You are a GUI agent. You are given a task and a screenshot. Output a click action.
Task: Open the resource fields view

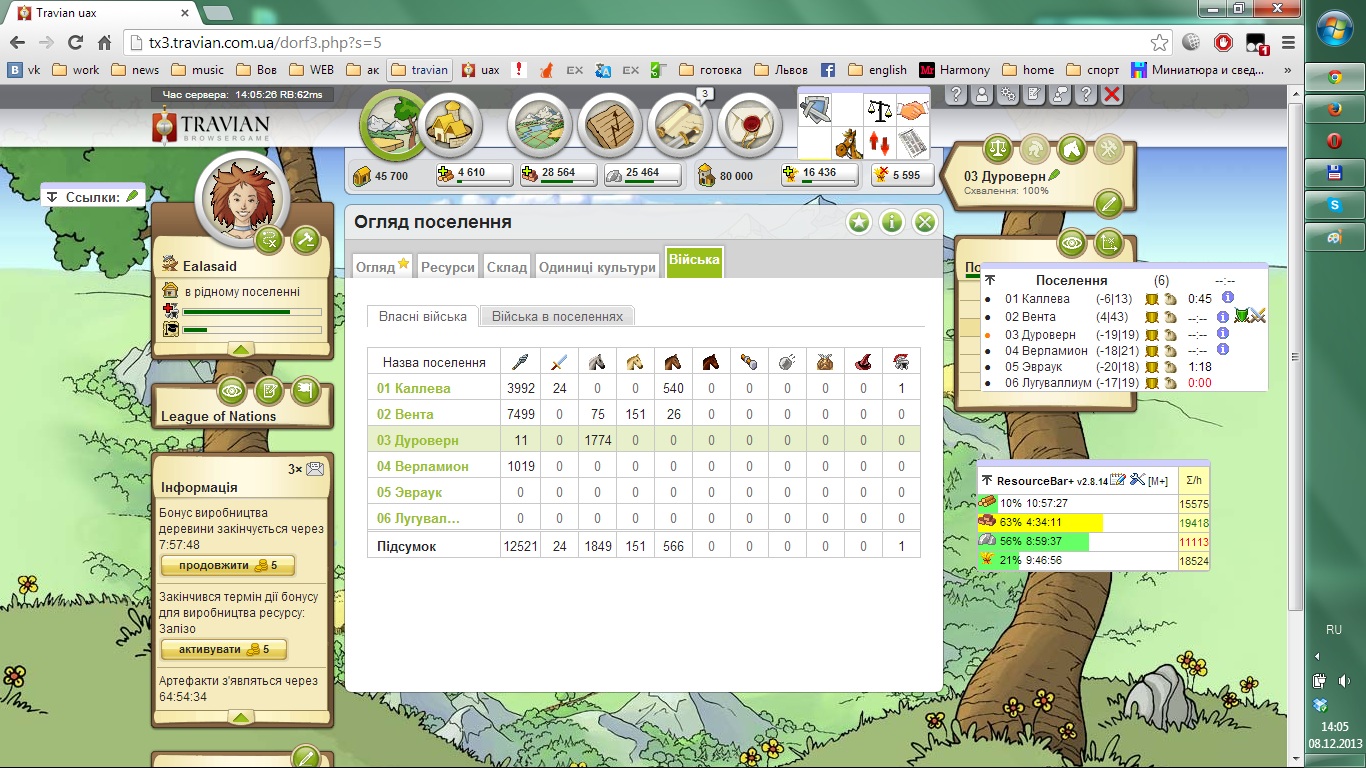[x=393, y=125]
